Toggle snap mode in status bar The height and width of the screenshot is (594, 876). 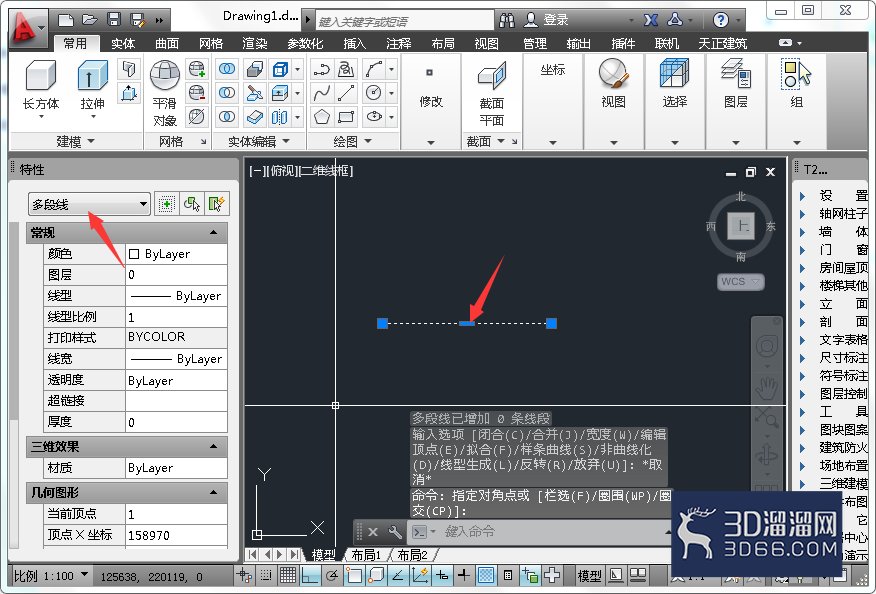click(x=266, y=575)
